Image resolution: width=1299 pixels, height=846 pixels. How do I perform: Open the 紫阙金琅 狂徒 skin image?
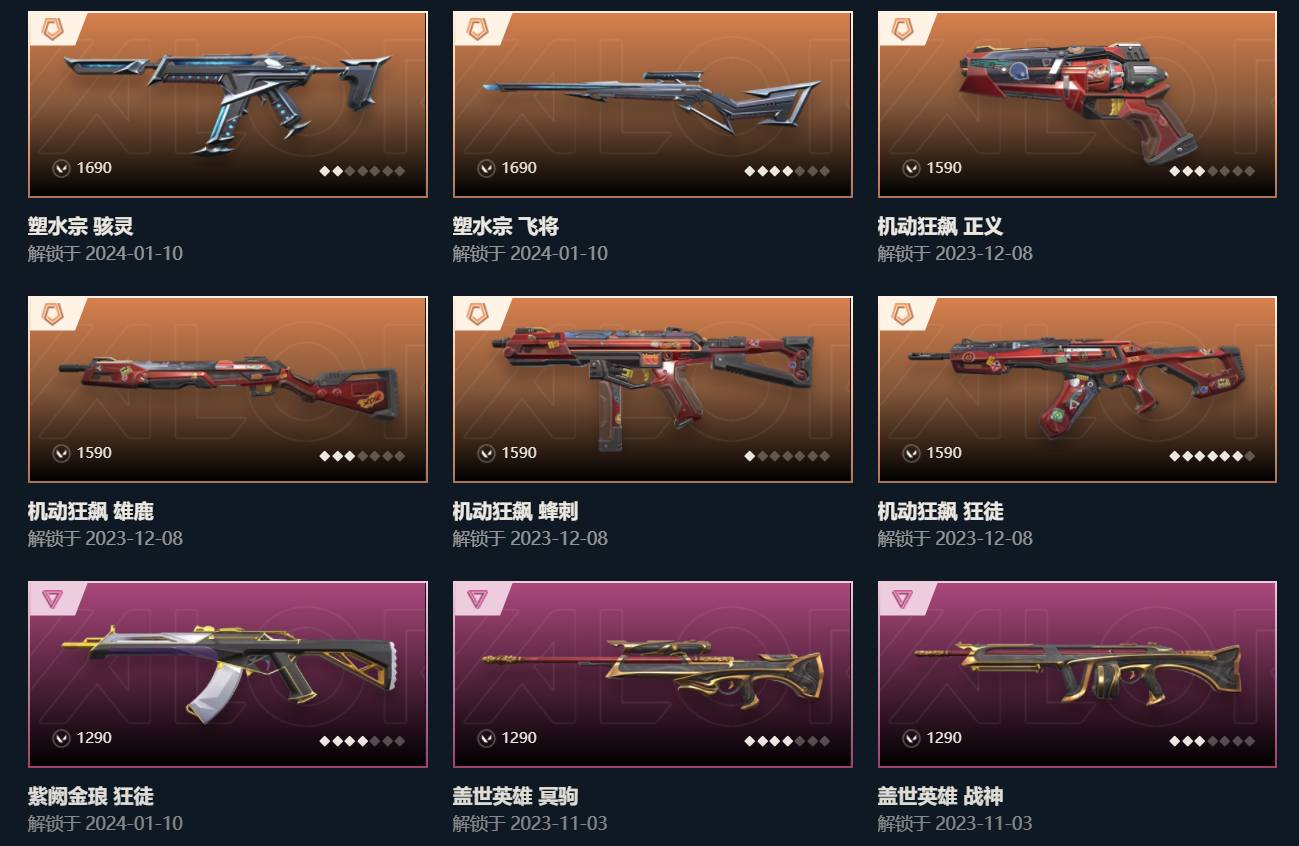(228, 674)
